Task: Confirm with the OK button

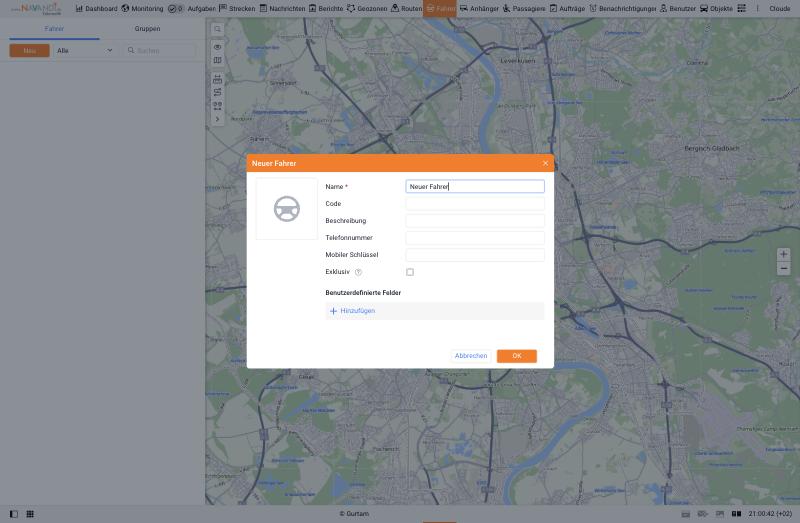Action: pyautogui.click(x=517, y=356)
